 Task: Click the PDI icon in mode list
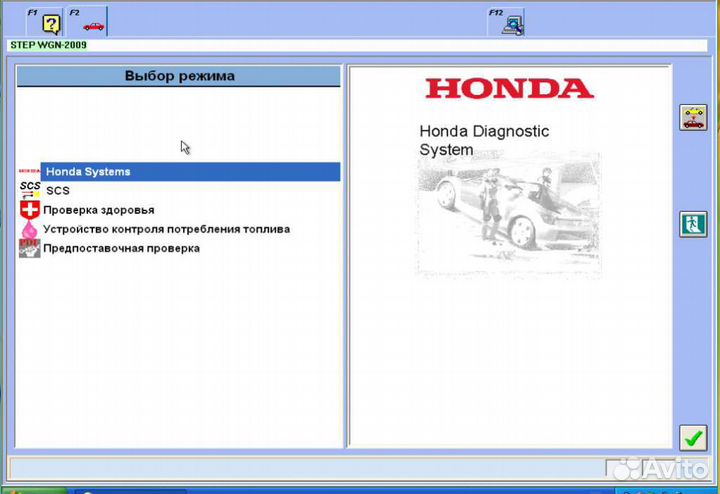click(x=29, y=248)
